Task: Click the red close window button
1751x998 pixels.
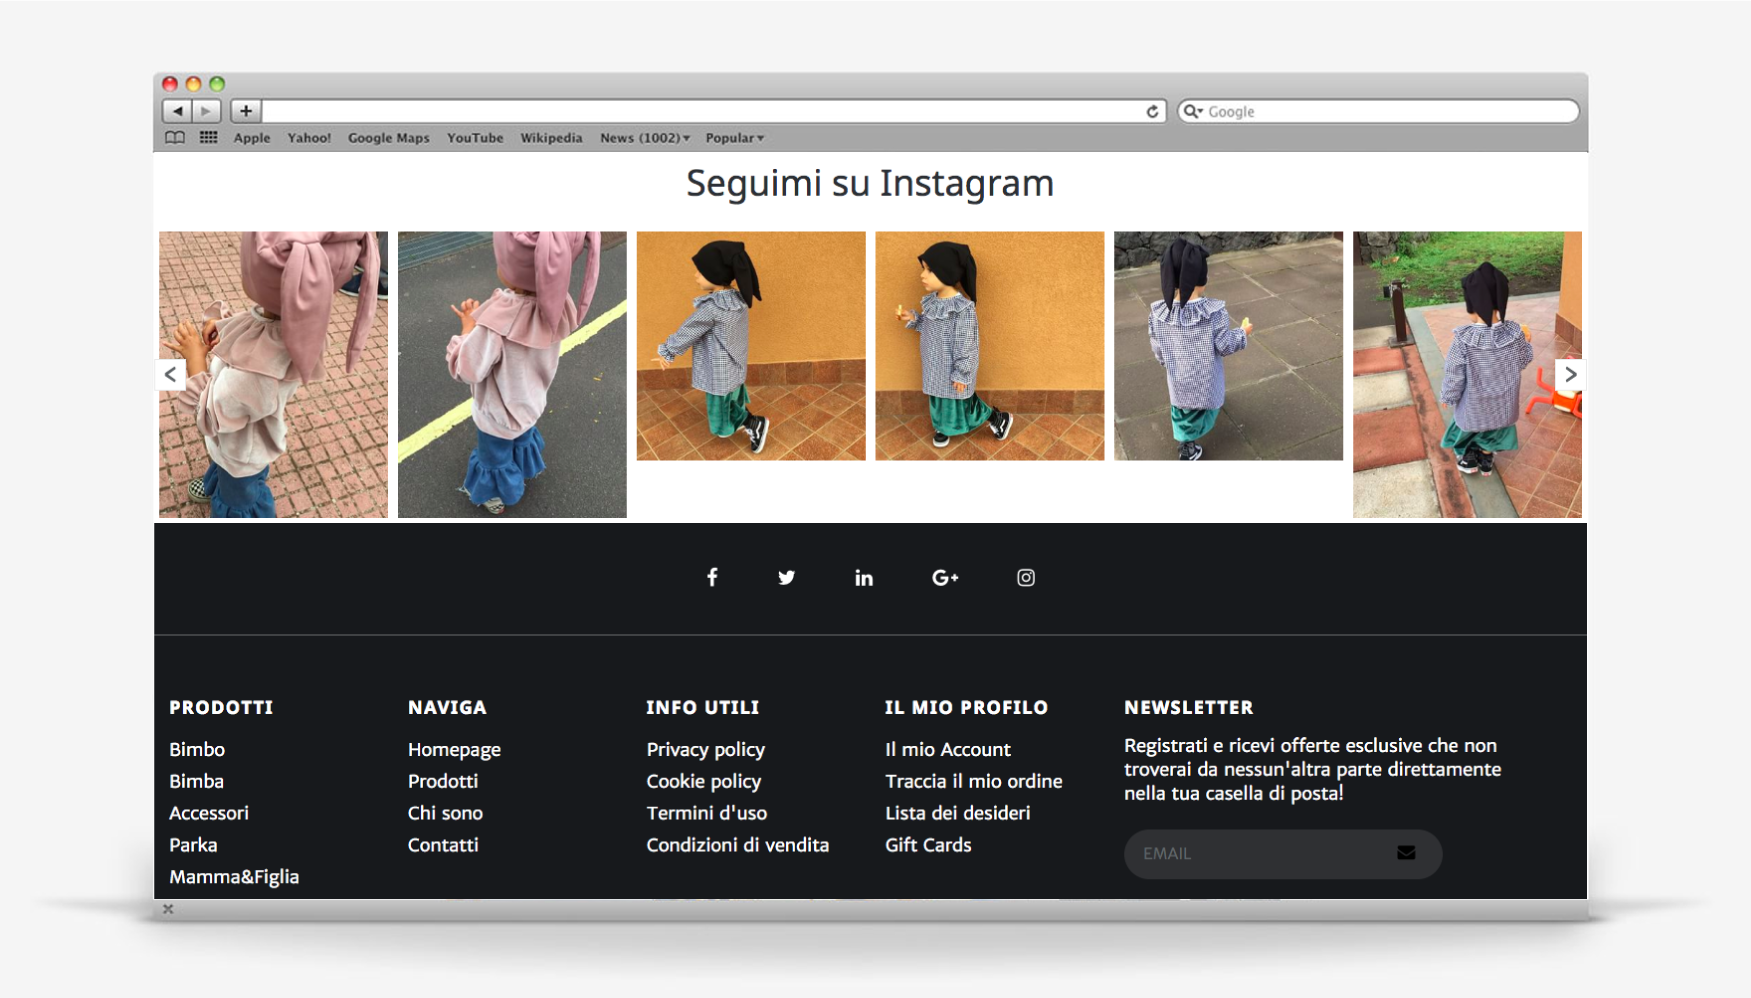Action: point(170,84)
